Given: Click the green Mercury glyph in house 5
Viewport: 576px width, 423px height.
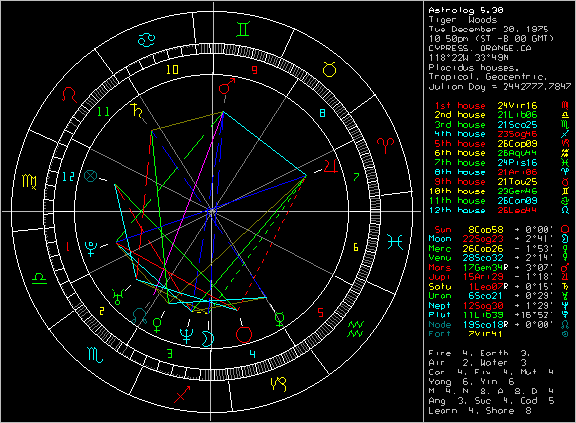Looking at the screenshot, I should (x=280, y=319).
